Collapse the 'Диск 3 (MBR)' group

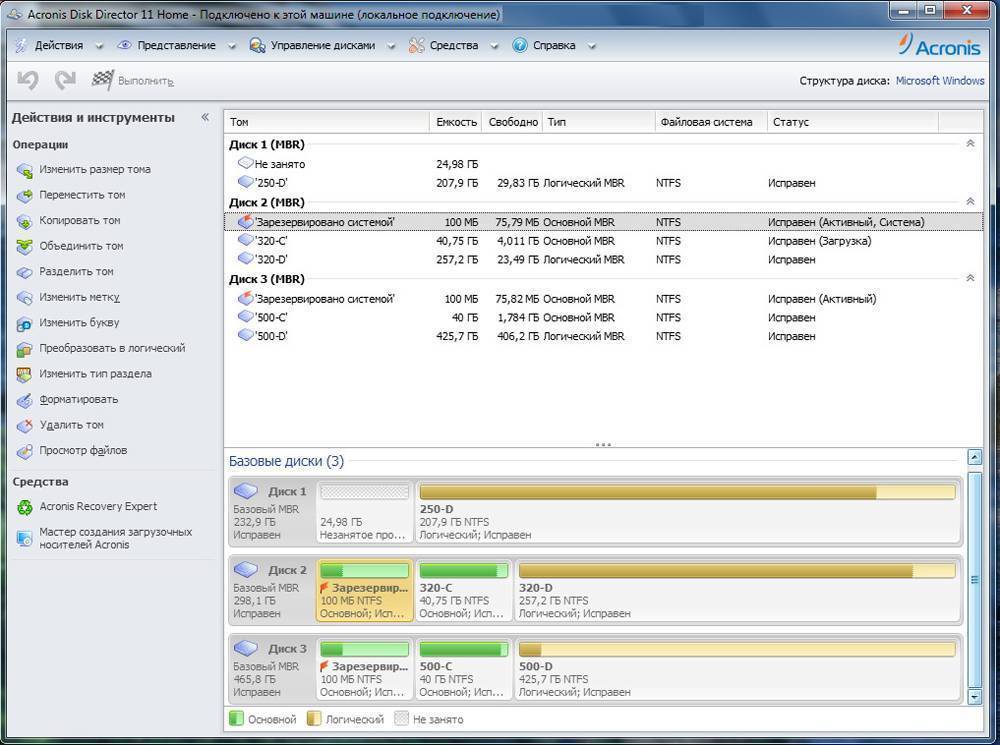[969, 279]
